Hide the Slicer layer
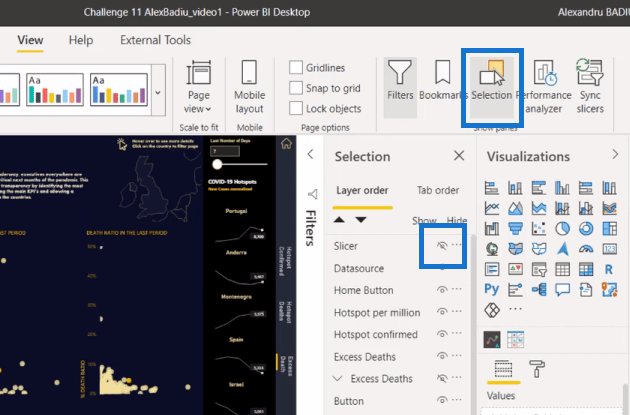The height and width of the screenshot is (415, 630). coord(441,246)
